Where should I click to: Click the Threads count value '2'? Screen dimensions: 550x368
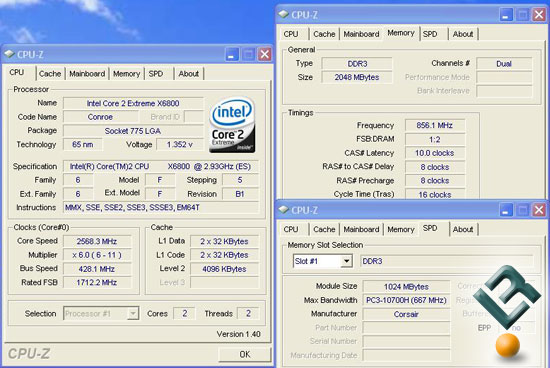point(248,313)
